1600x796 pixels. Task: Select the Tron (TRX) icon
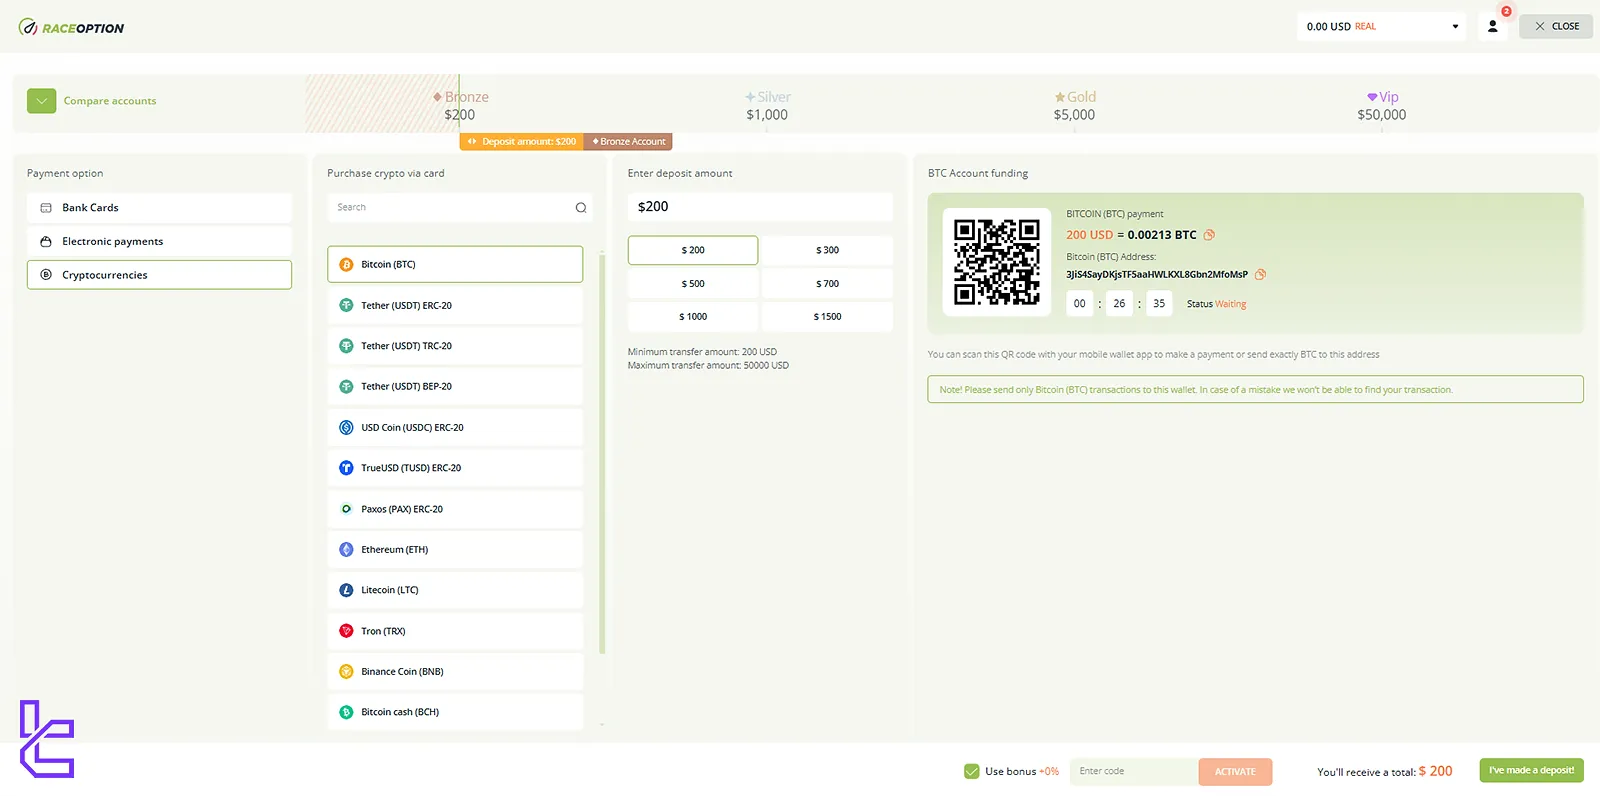[x=346, y=631]
